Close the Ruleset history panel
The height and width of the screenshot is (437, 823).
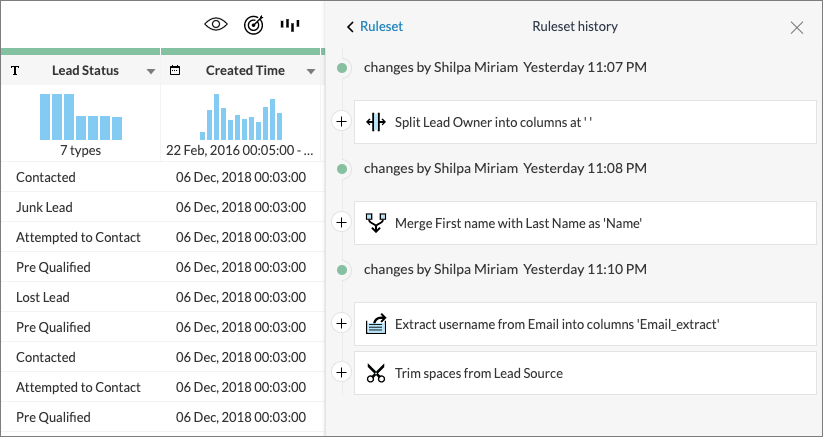click(x=797, y=27)
